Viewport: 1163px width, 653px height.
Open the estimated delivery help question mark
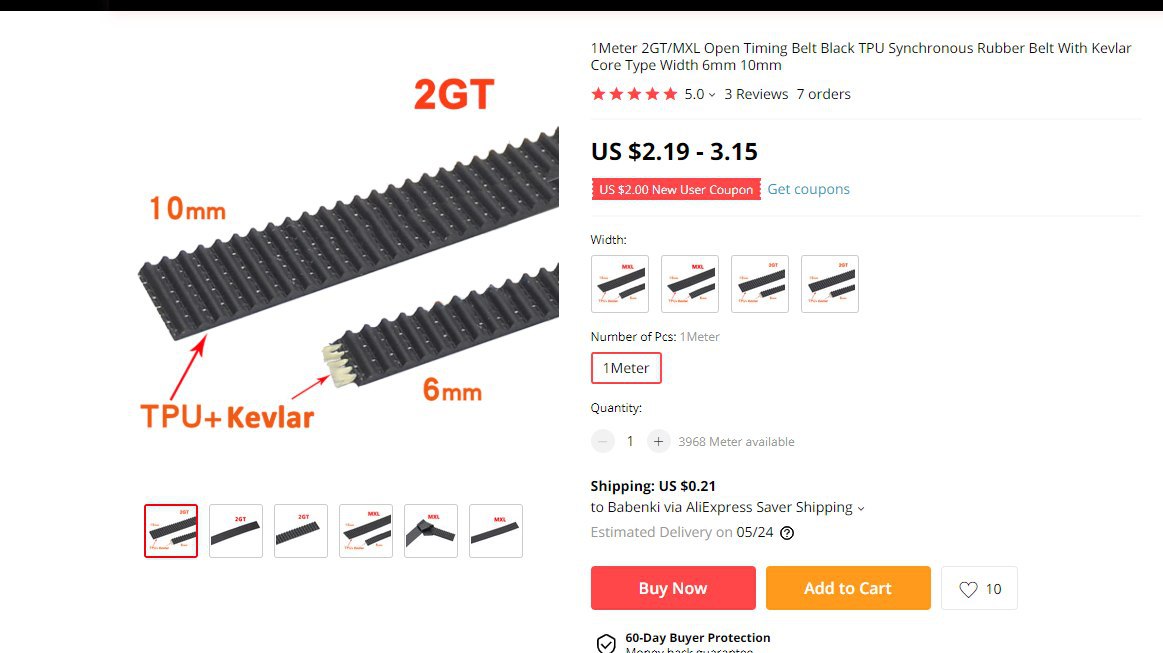[787, 533]
